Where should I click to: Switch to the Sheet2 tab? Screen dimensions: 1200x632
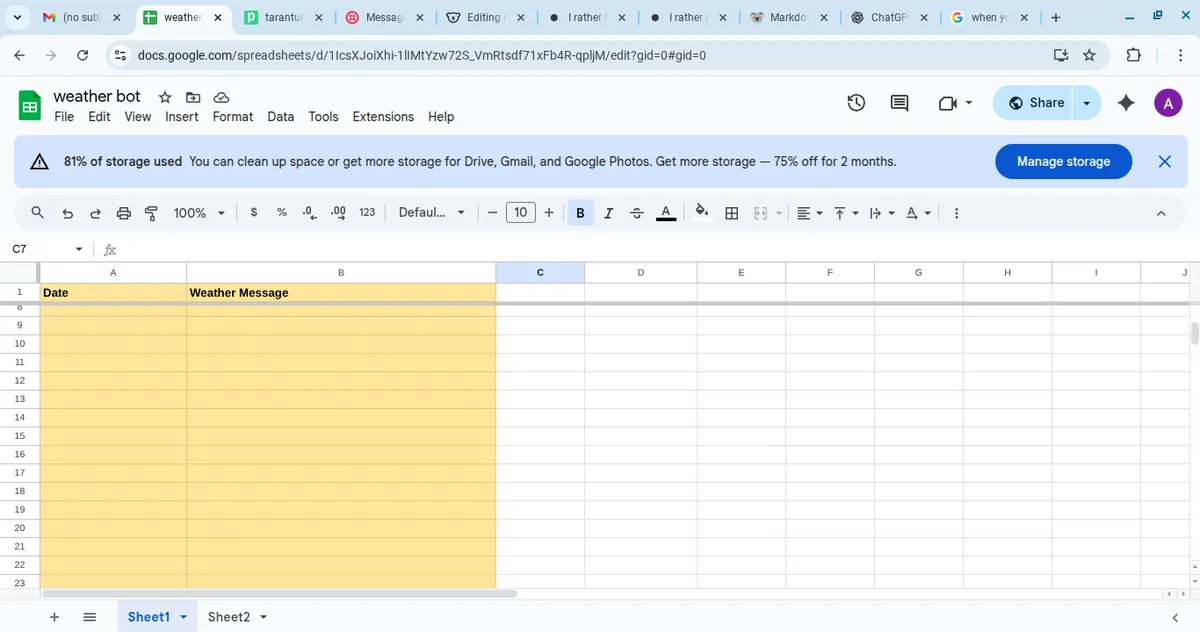(x=228, y=617)
